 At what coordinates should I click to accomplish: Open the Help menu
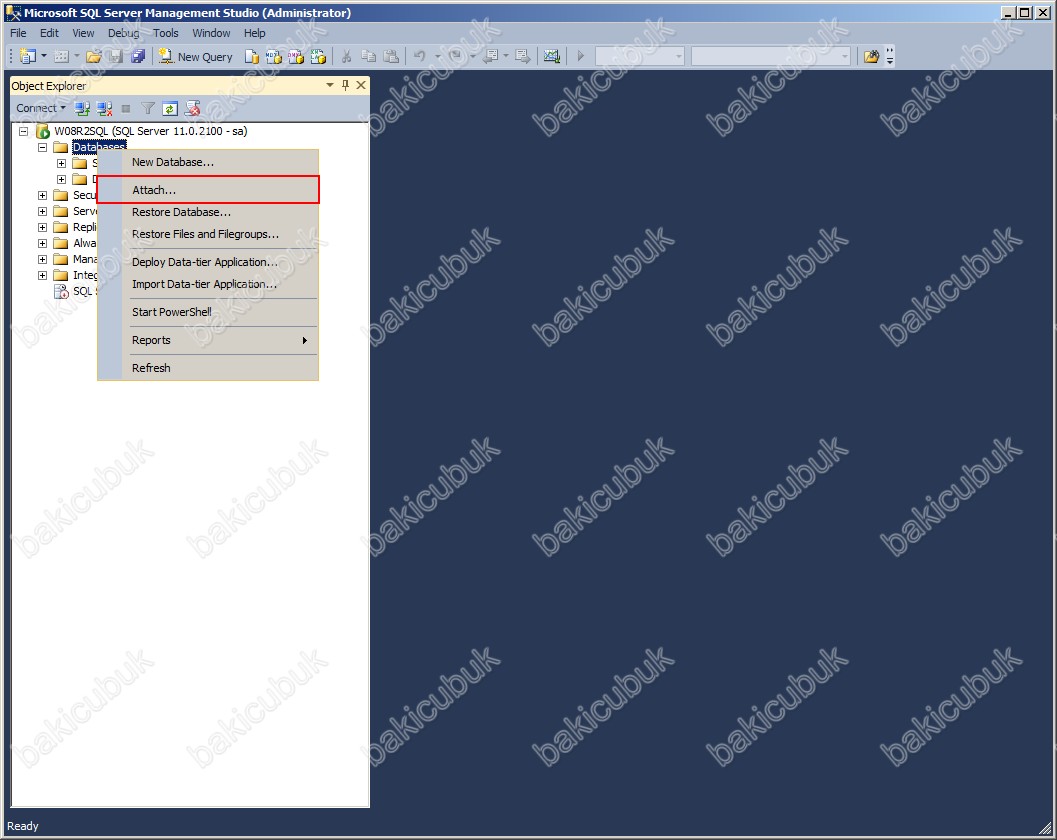coord(254,33)
